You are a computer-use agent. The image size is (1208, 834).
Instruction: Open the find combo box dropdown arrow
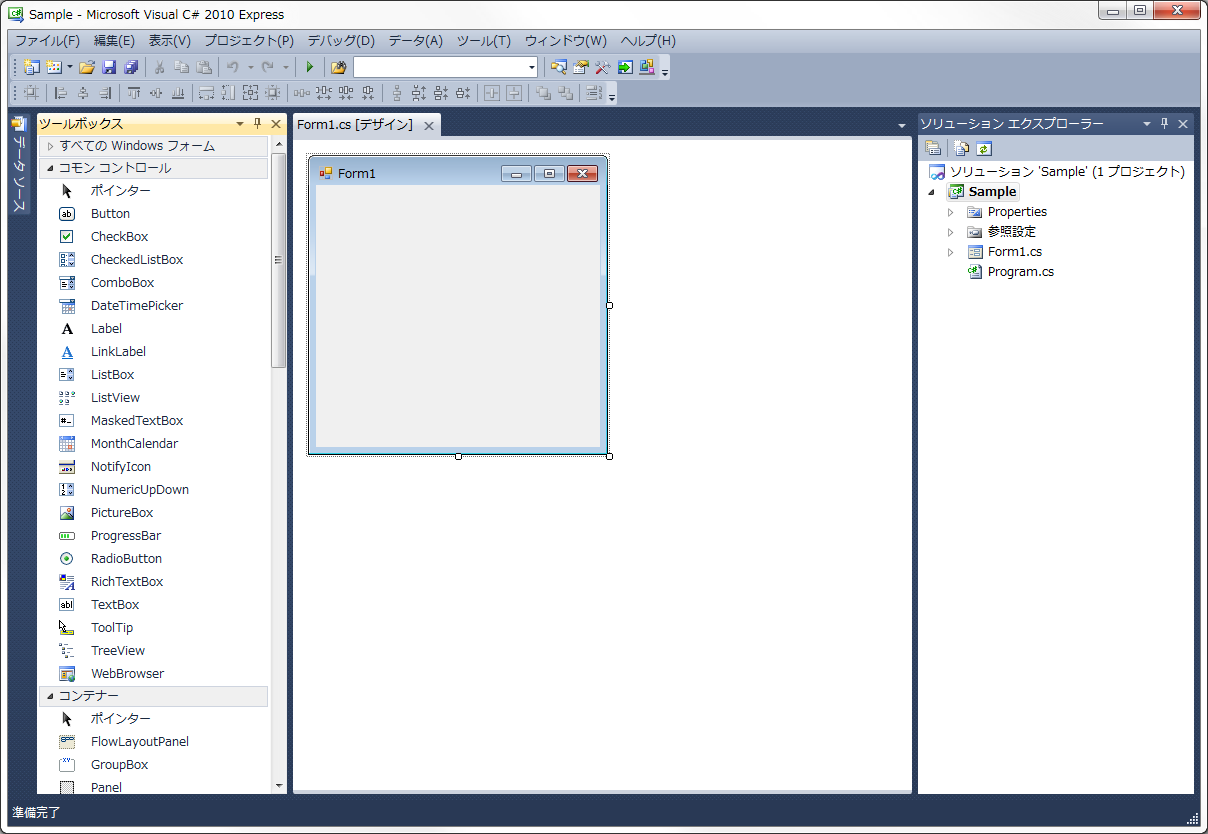[x=532, y=67]
